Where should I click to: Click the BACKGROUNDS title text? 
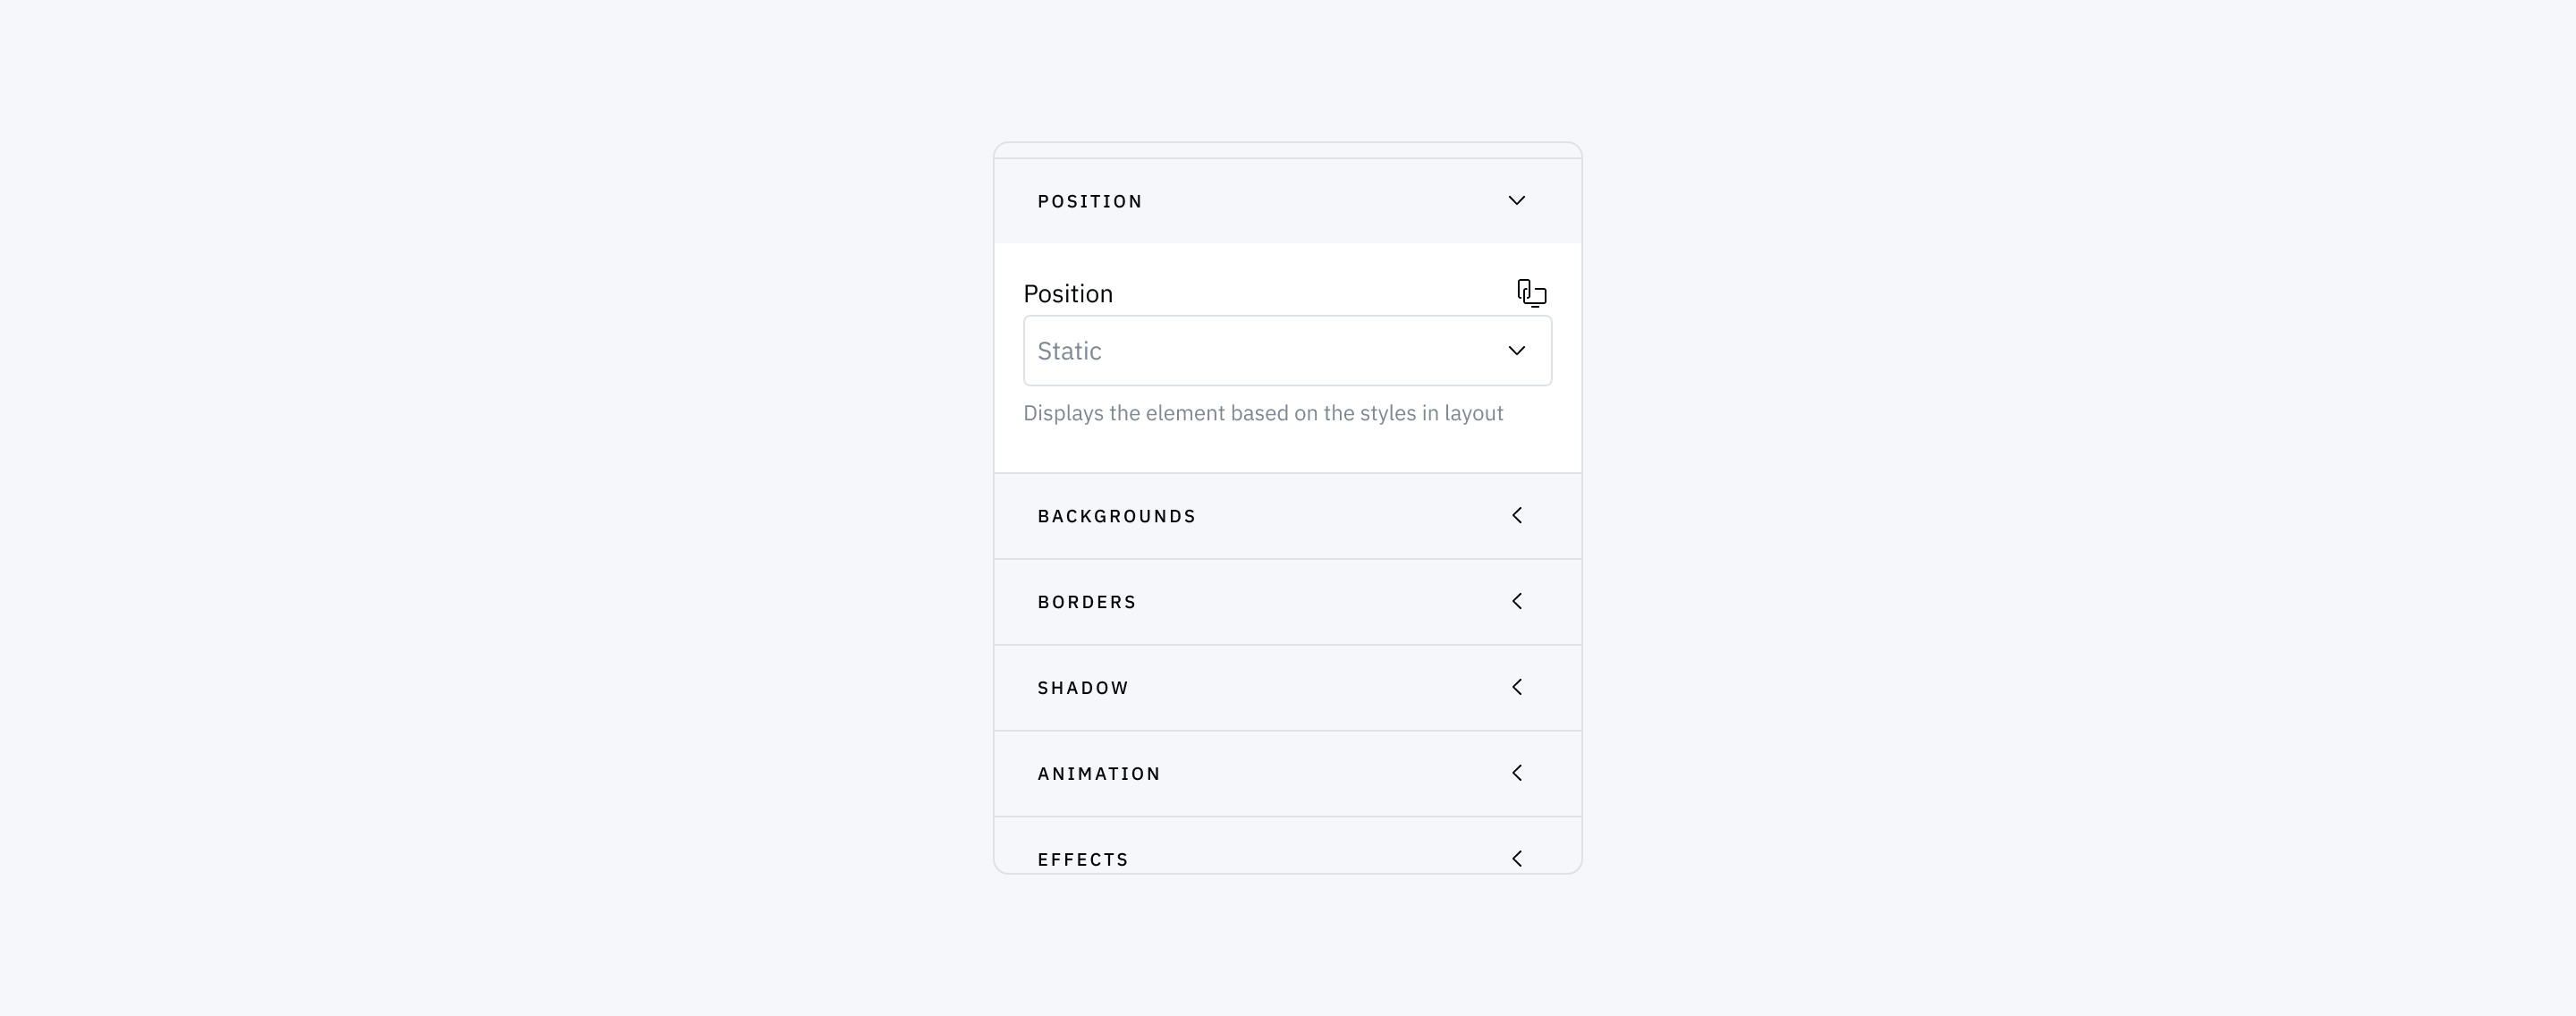[1116, 517]
